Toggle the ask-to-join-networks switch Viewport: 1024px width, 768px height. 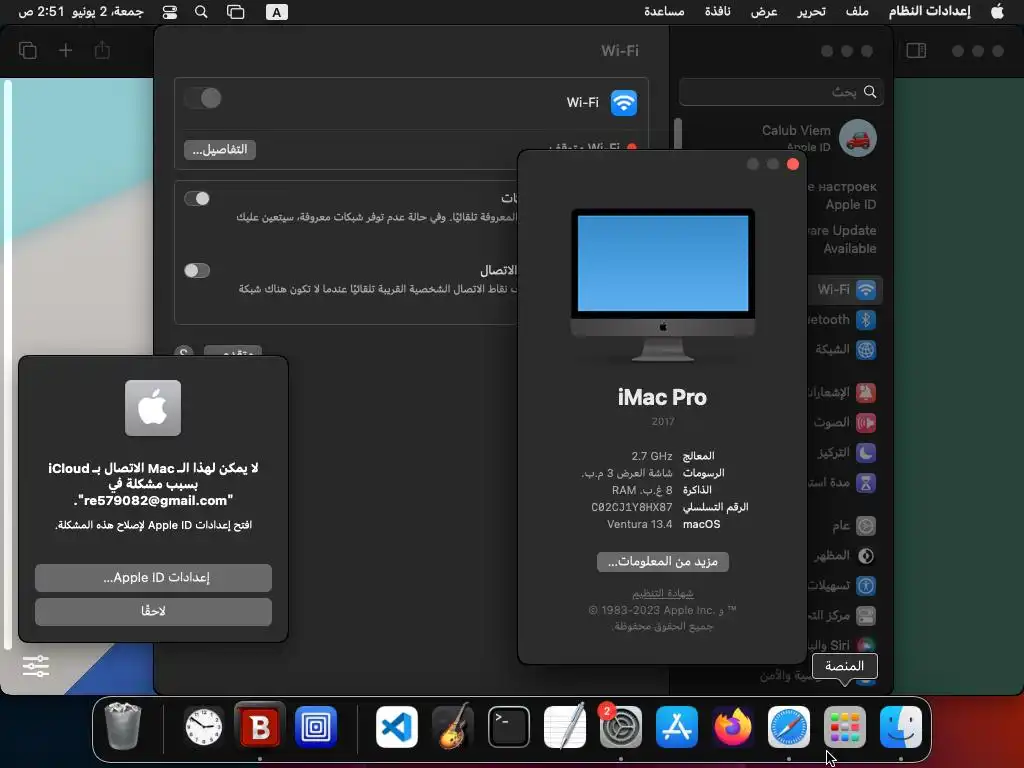(197, 199)
